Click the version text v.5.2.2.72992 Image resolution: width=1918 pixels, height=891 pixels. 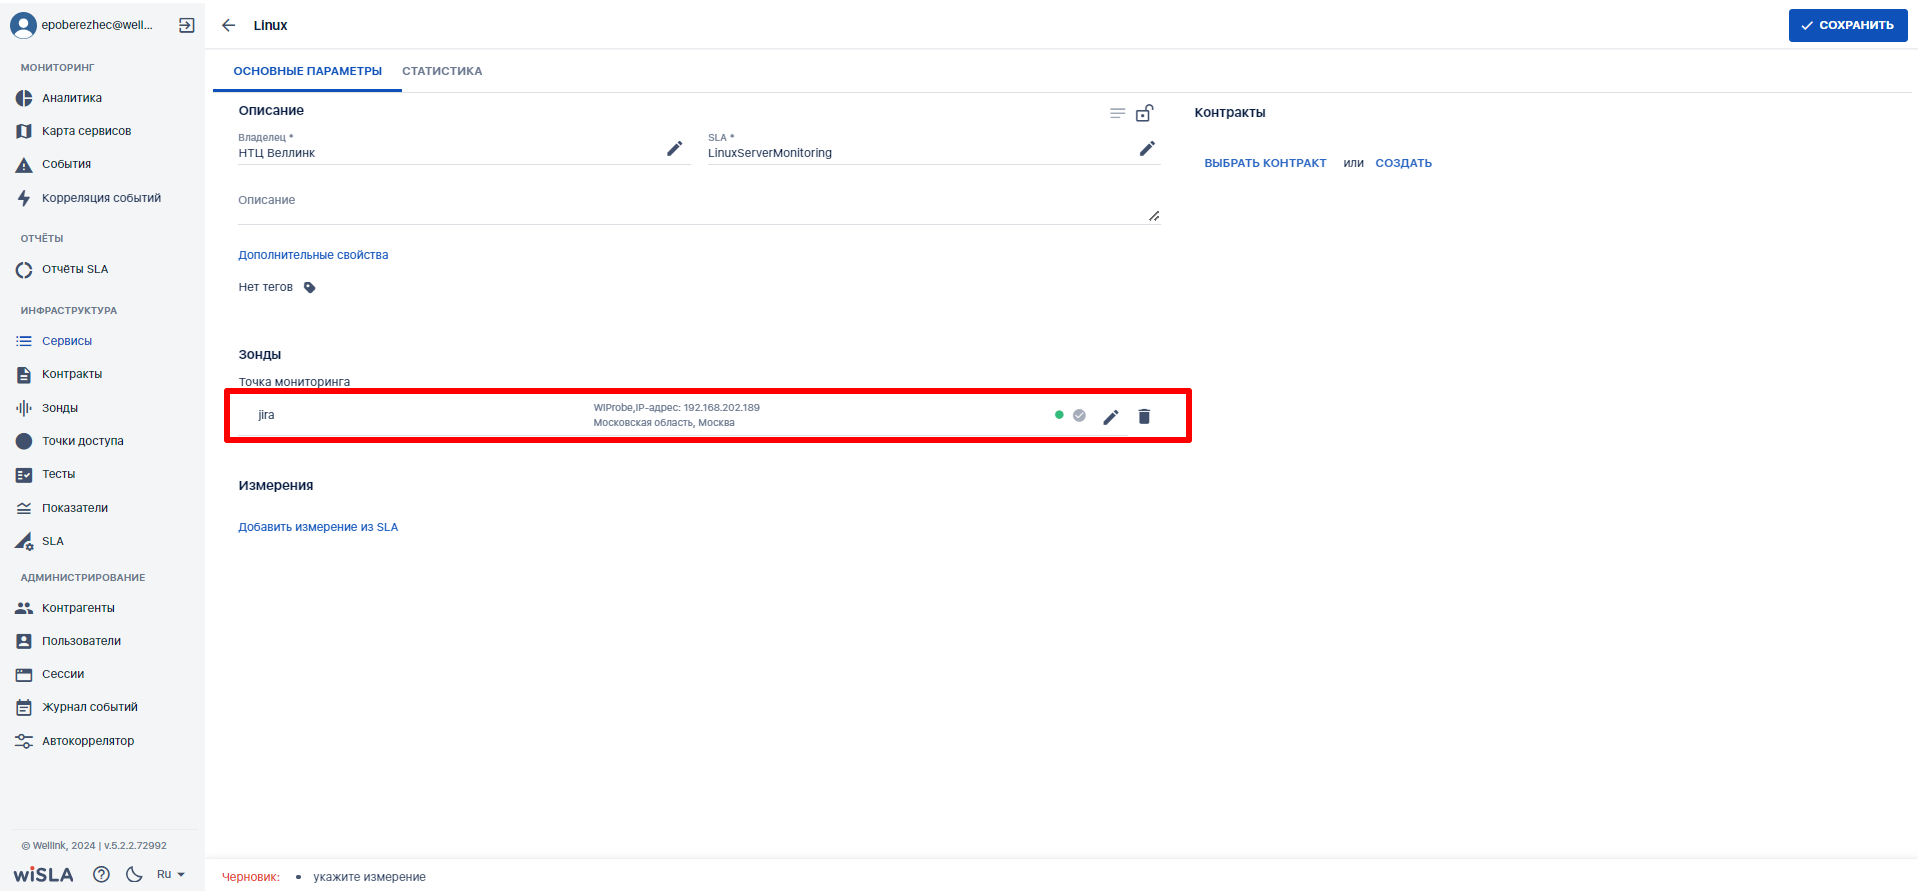135,846
